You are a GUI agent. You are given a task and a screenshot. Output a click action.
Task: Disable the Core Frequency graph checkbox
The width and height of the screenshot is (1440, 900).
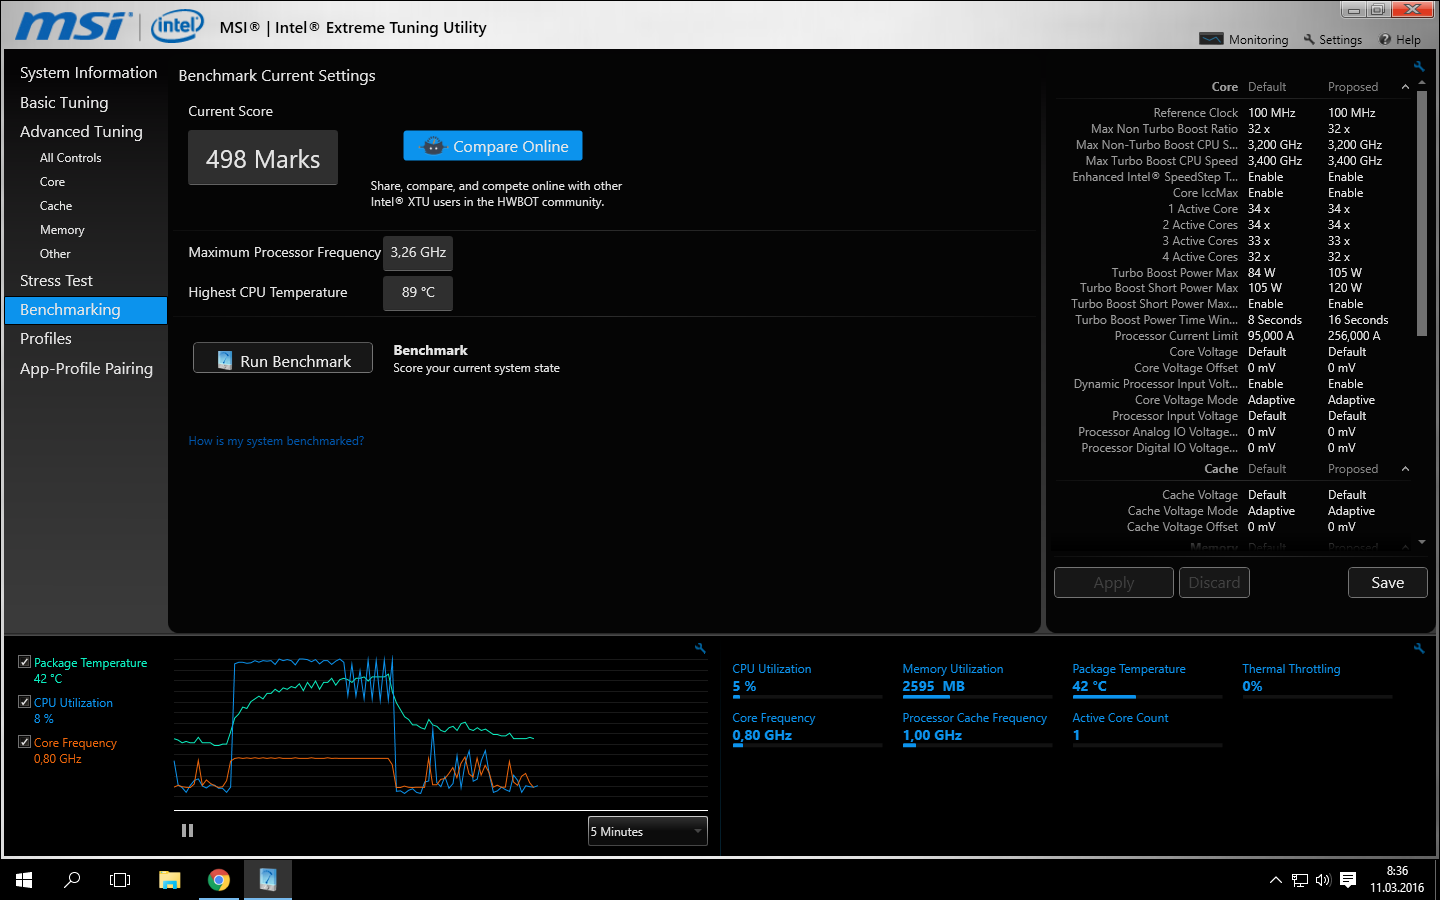(x=25, y=742)
